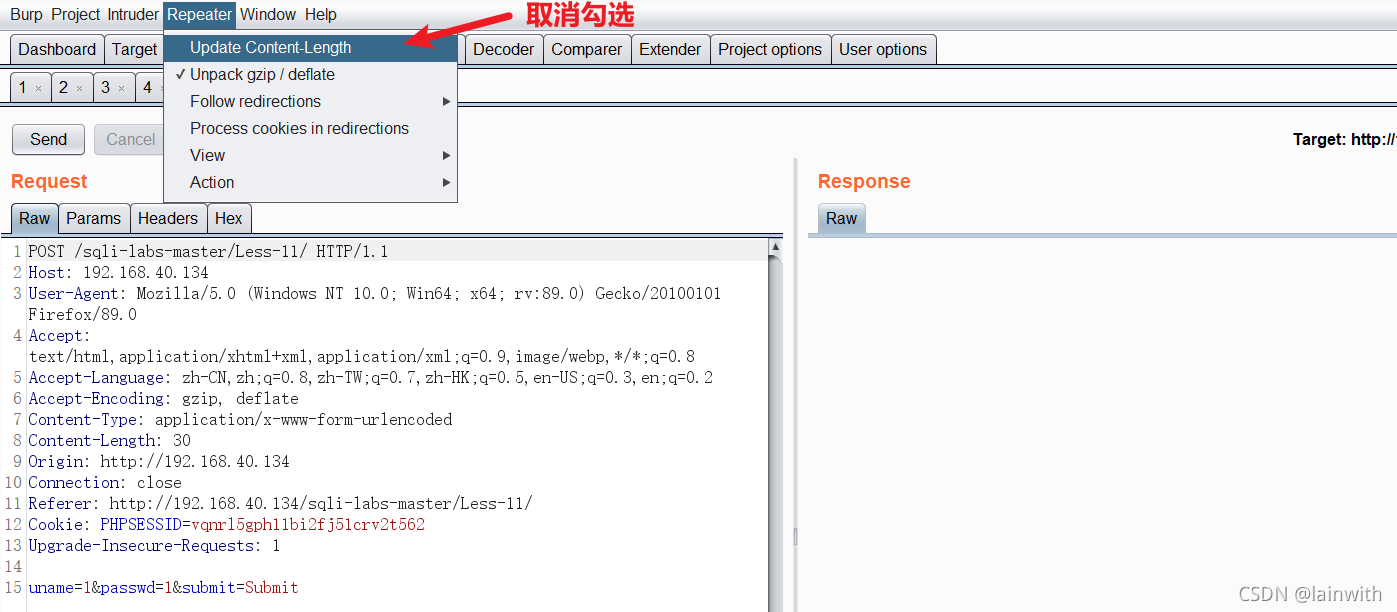Toggle the Update Content-Length option

tap(310, 48)
